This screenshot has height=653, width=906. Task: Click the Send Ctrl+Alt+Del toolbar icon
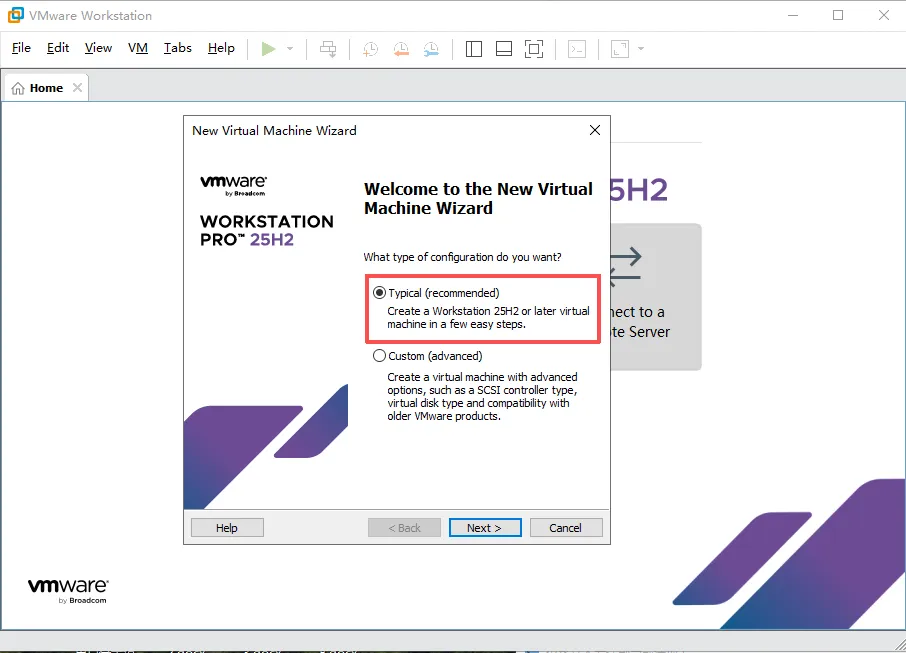pos(328,49)
